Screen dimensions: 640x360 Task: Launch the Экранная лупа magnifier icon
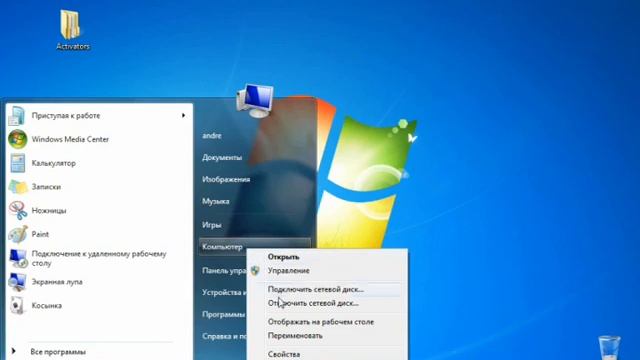pyautogui.click(x=18, y=282)
